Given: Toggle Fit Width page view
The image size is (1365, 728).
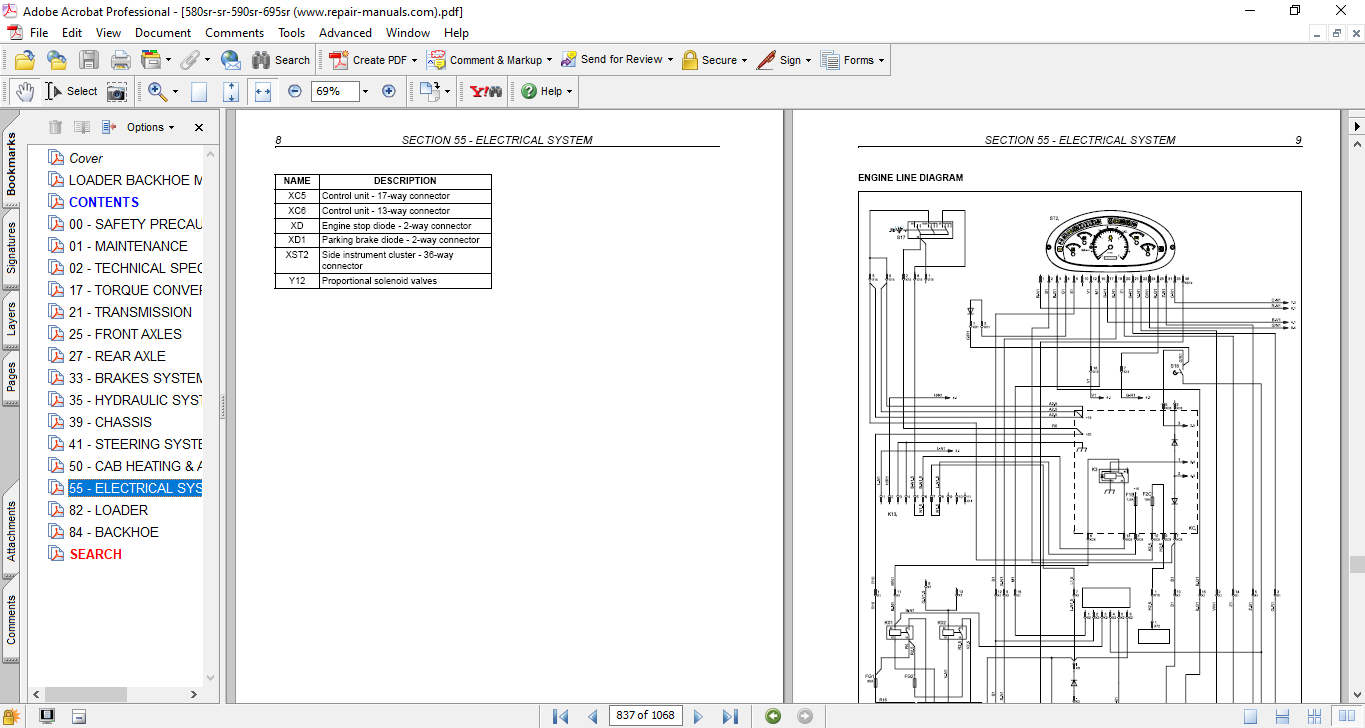Looking at the screenshot, I should [263, 91].
